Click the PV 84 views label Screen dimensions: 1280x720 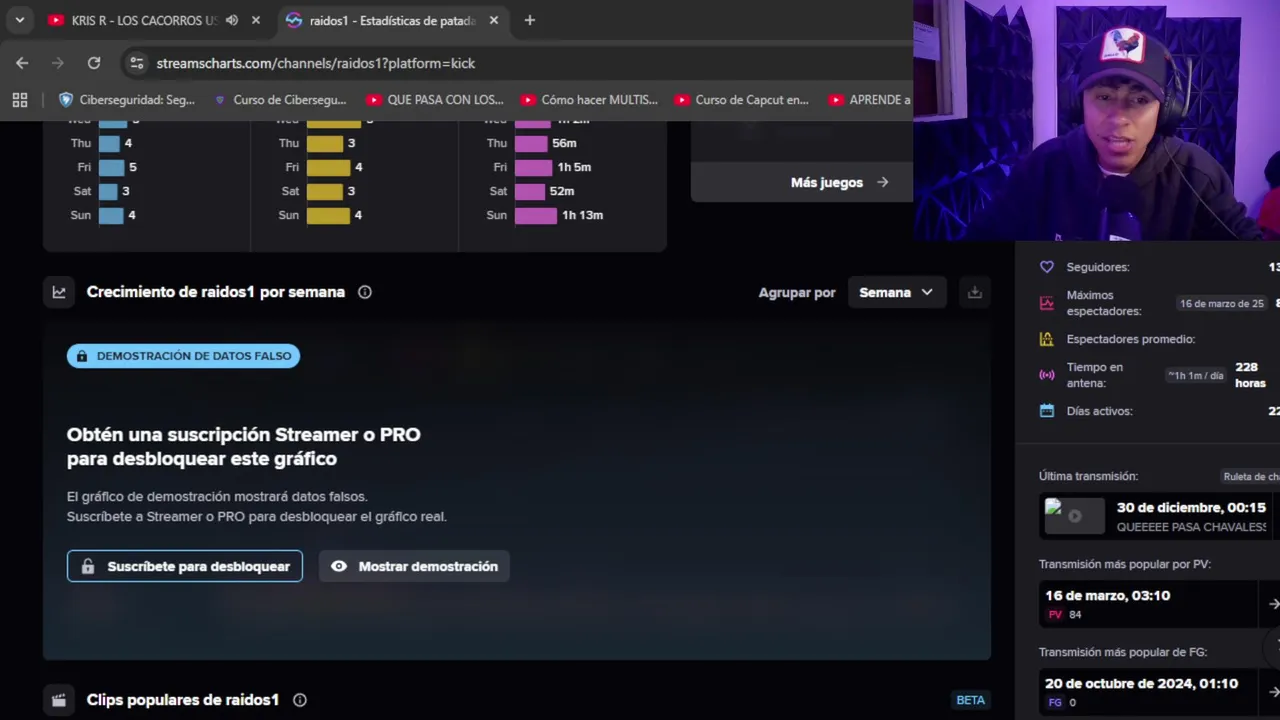[x=1065, y=615]
